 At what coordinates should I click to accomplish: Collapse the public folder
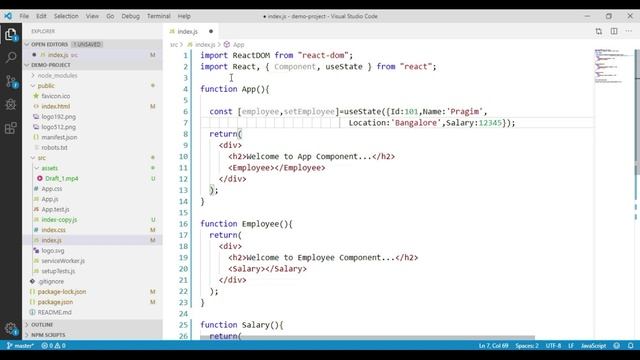pyautogui.click(x=46, y=86)
